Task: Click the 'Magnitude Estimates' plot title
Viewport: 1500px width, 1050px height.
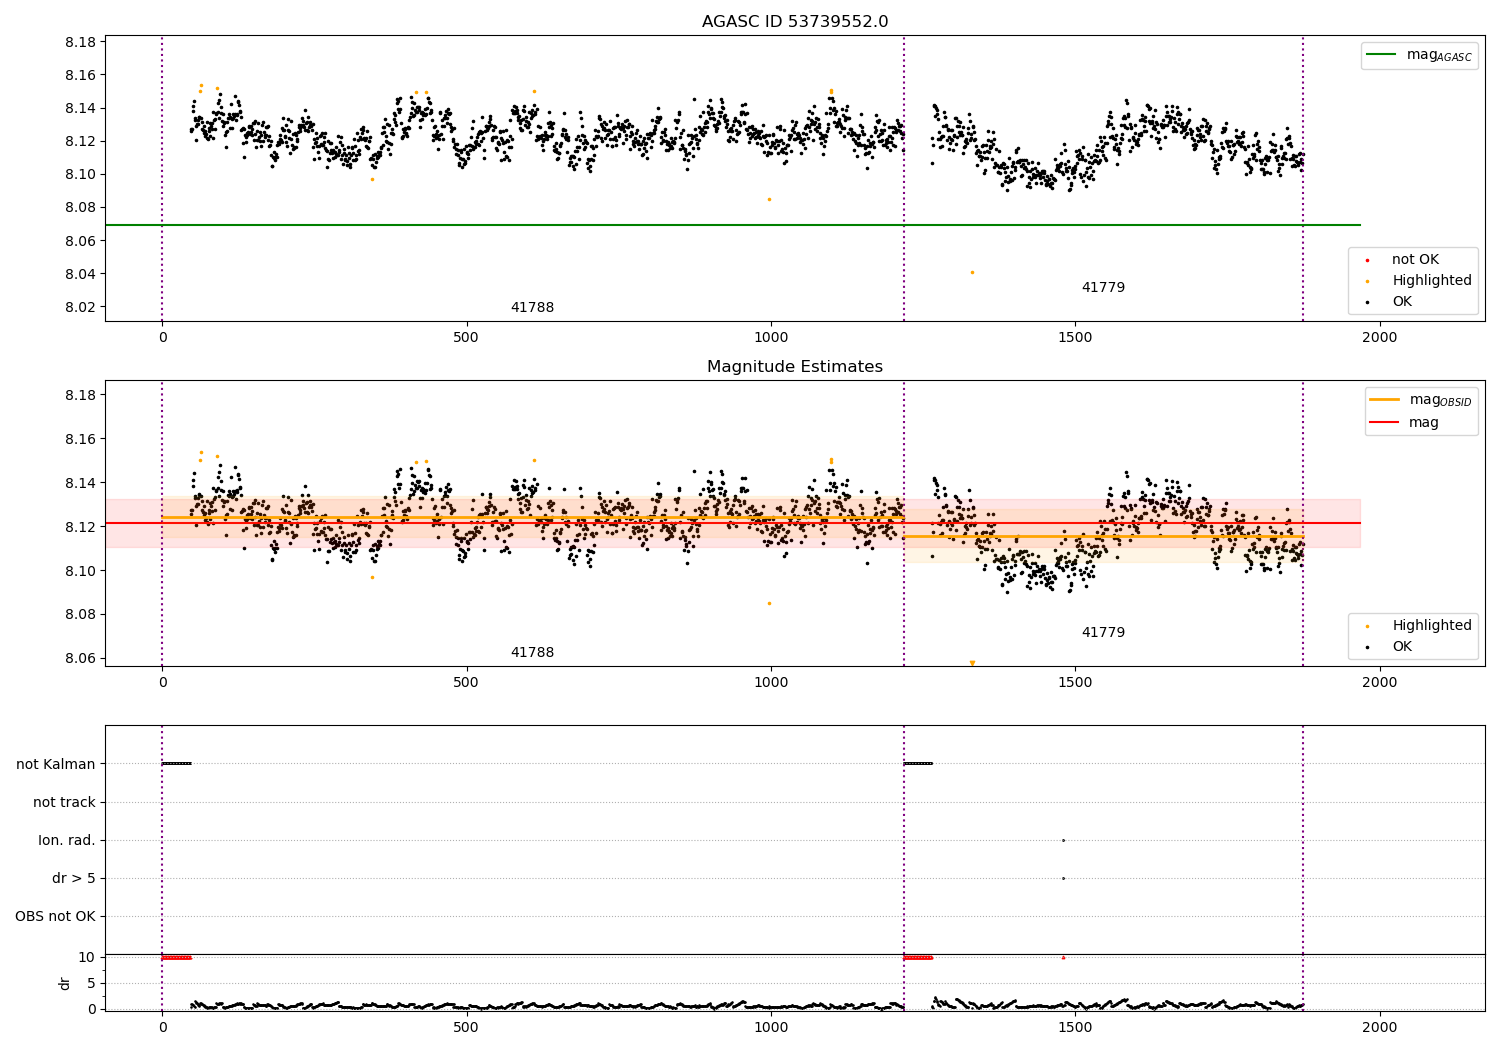Action: [x=795, y=367]
